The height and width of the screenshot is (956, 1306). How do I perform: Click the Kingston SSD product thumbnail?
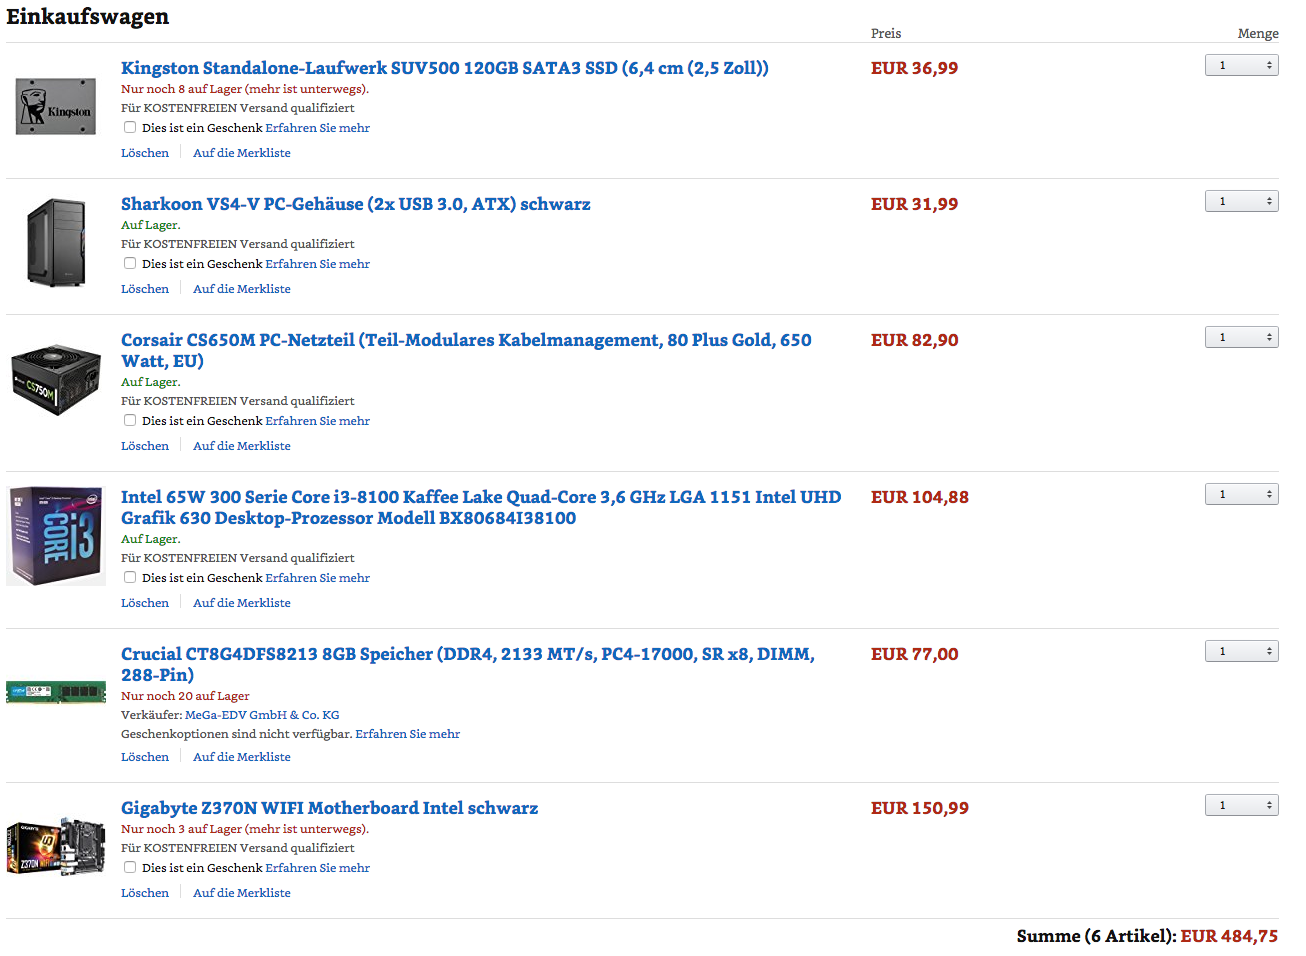point(56,107)
